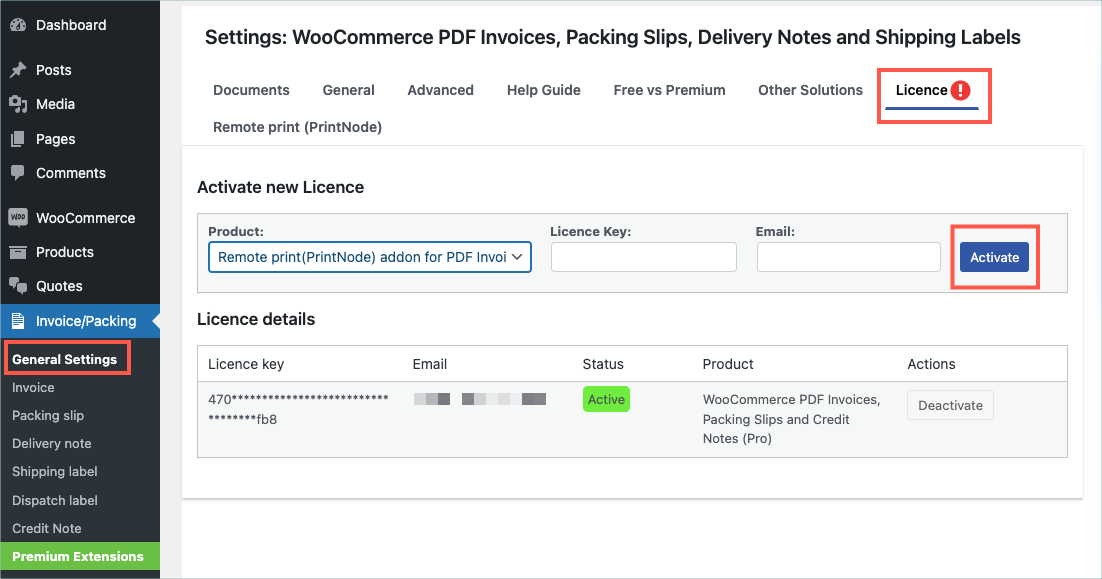1102x579 pixels.
Task: Open Dispatch label submenu link
Action: [55, 500]
